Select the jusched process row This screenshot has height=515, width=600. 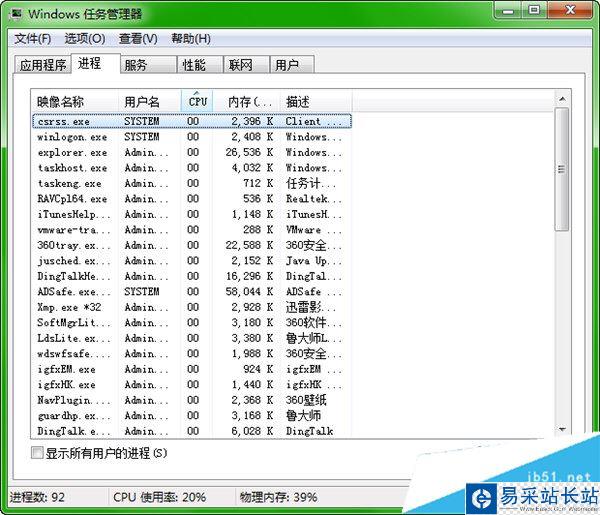click(192, 261)
